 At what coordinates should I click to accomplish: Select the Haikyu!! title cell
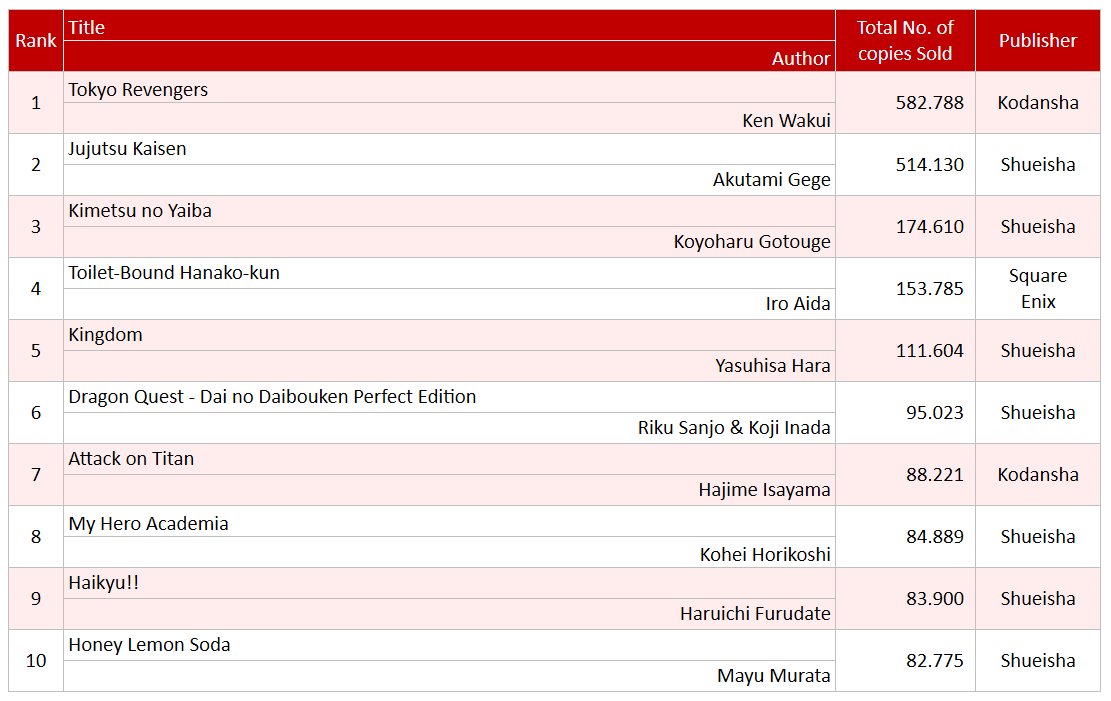[x=449, y=583]
